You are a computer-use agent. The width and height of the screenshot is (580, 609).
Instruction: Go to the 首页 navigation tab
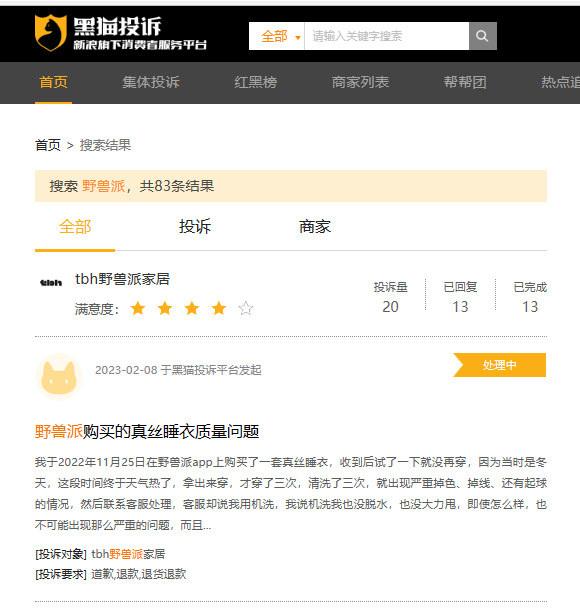click(53, 82)
